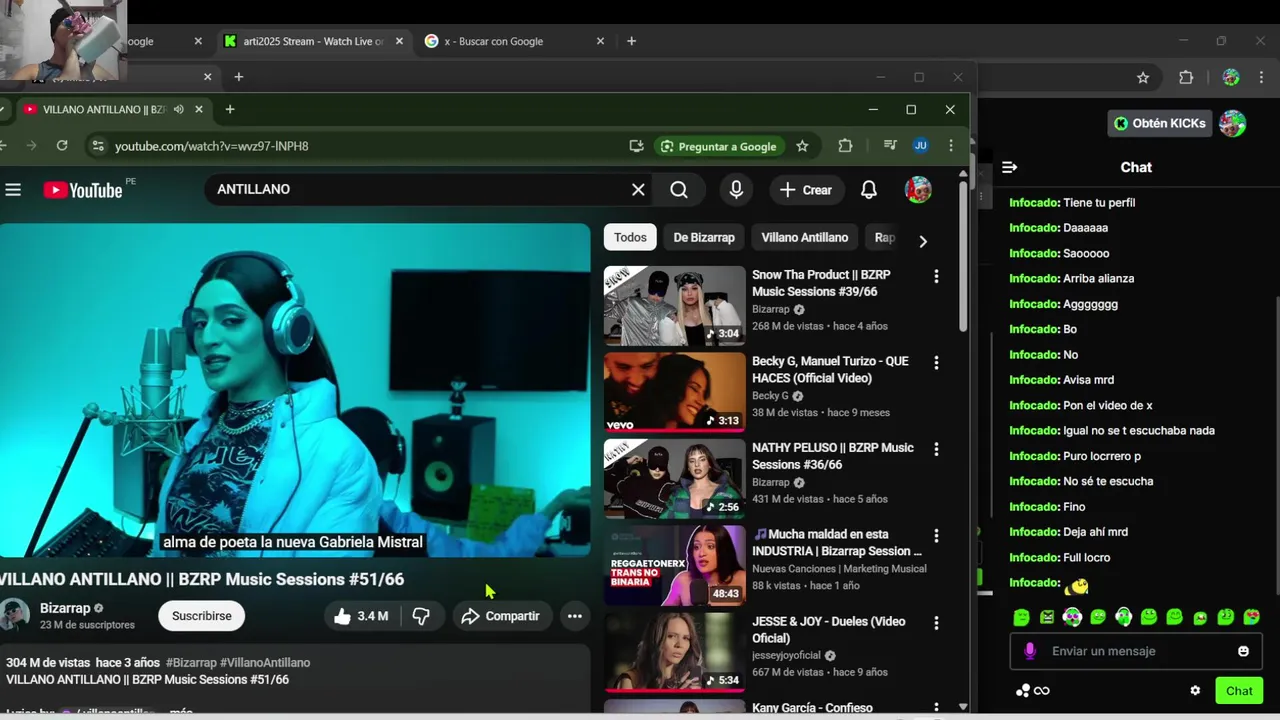
Task: Click Preguntar a Google button
Action: pos(718,146)
